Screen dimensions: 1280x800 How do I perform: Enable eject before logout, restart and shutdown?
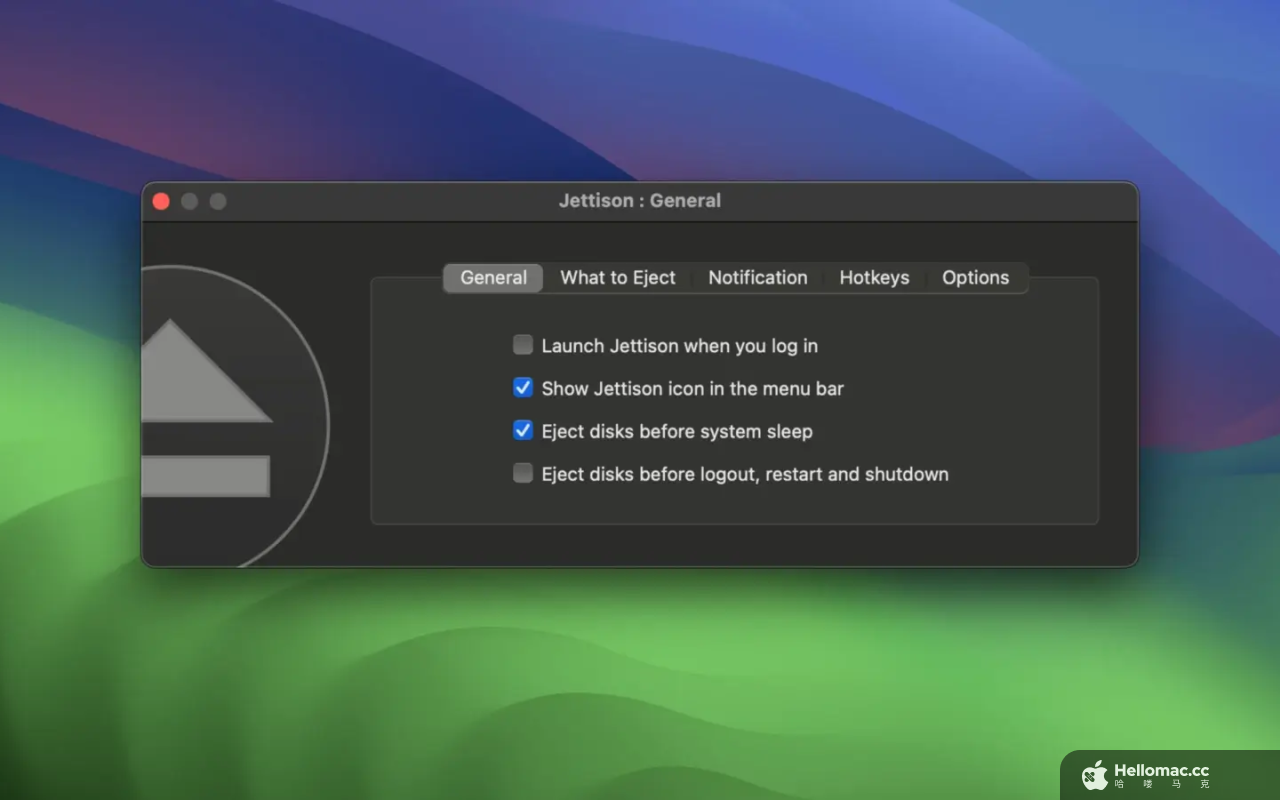[x=523, y=474]
